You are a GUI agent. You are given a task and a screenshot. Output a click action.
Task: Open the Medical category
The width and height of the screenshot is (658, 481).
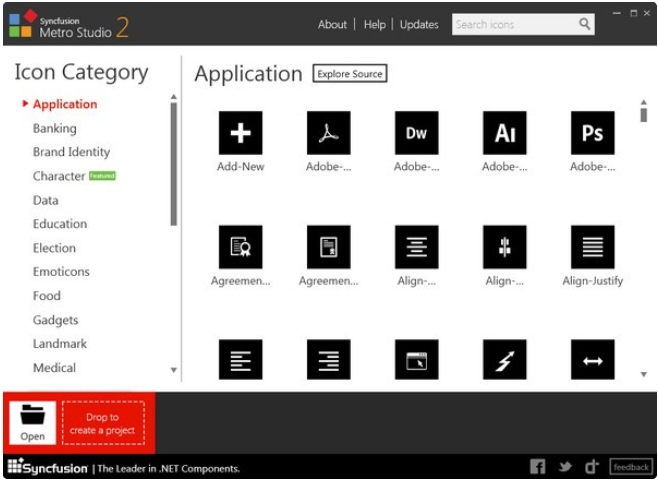click(x=55, y=368)
